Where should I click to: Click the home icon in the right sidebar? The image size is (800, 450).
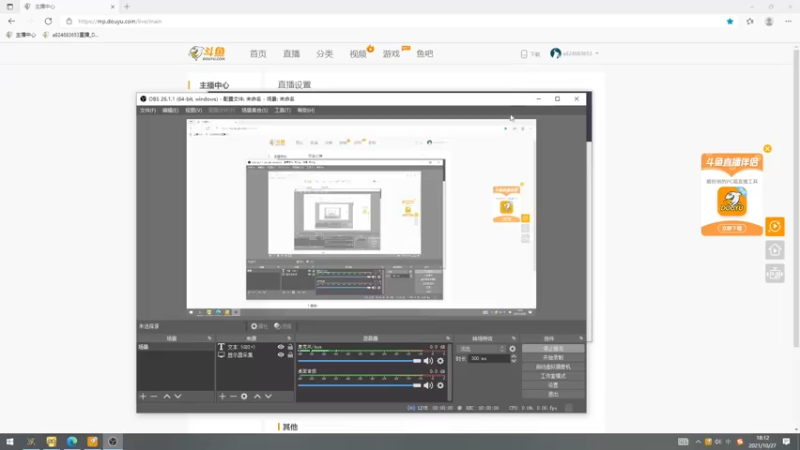(x=774, y=250)
